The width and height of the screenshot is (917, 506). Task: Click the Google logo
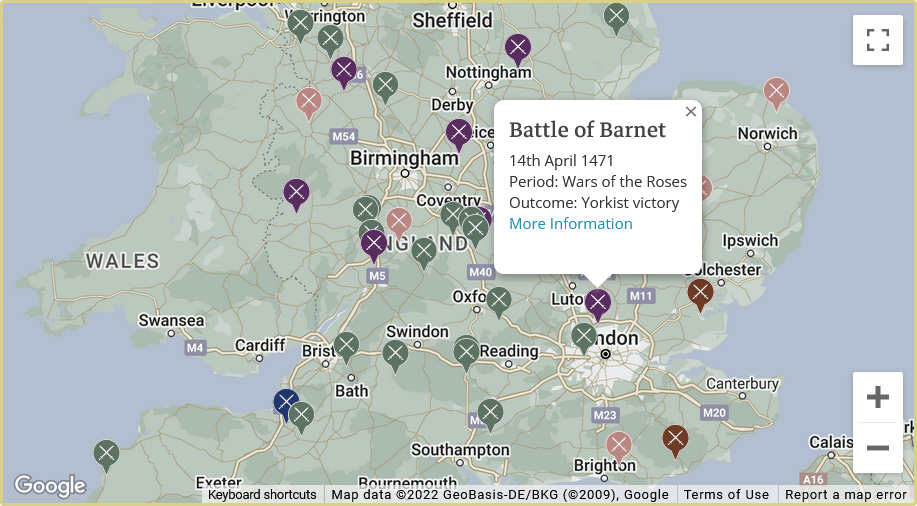pyautogui.click(x=50, y=487)
